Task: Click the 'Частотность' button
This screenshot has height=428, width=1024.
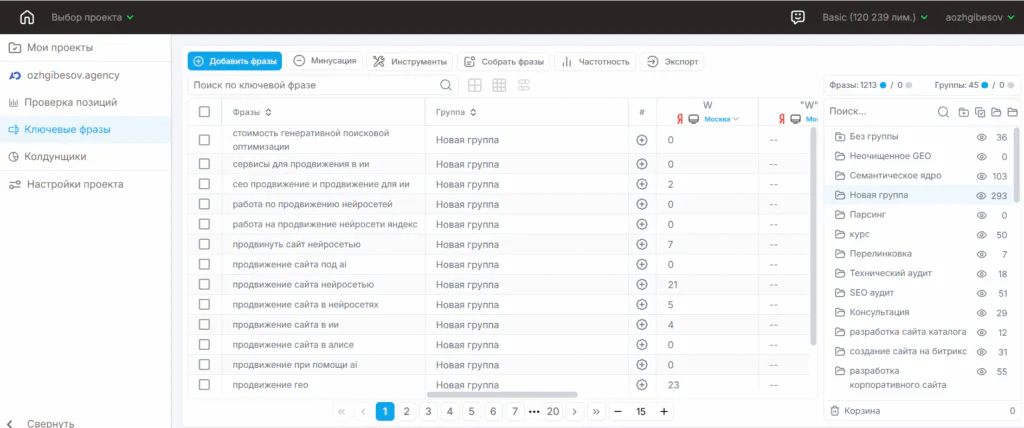Action: tap(595, 61)
